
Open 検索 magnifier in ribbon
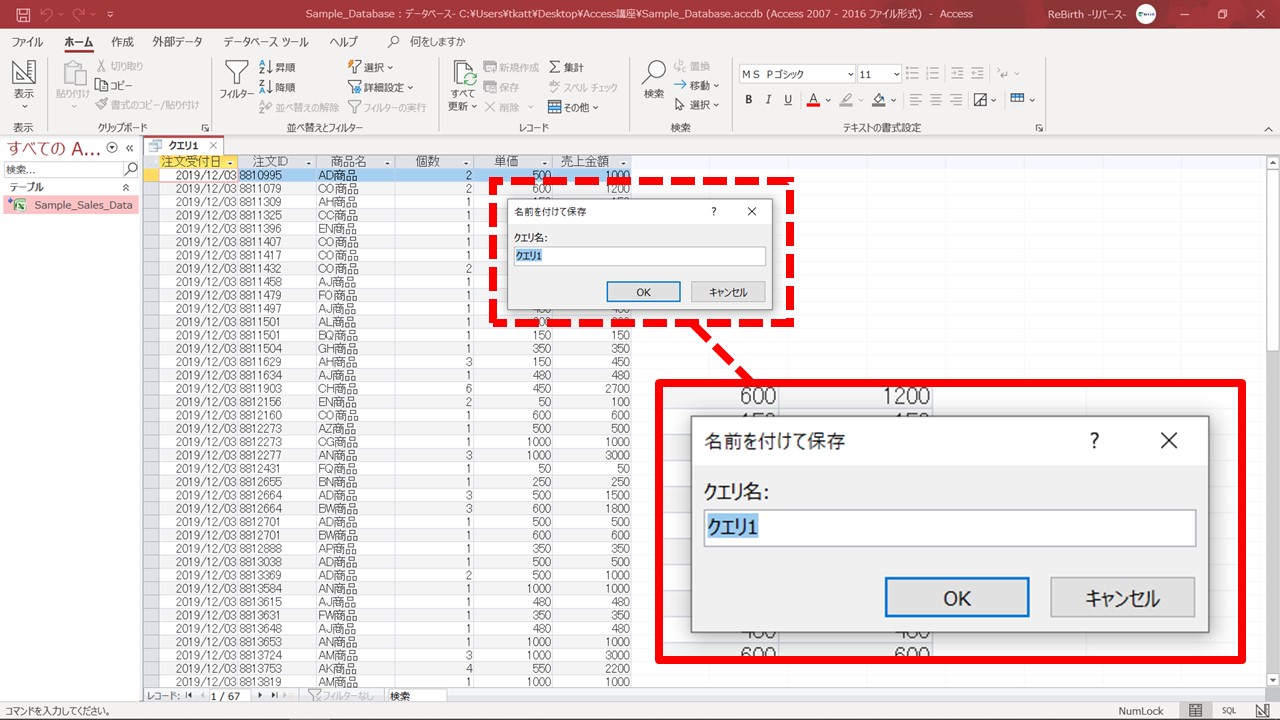pyautogui.click(x=653, y=76)
